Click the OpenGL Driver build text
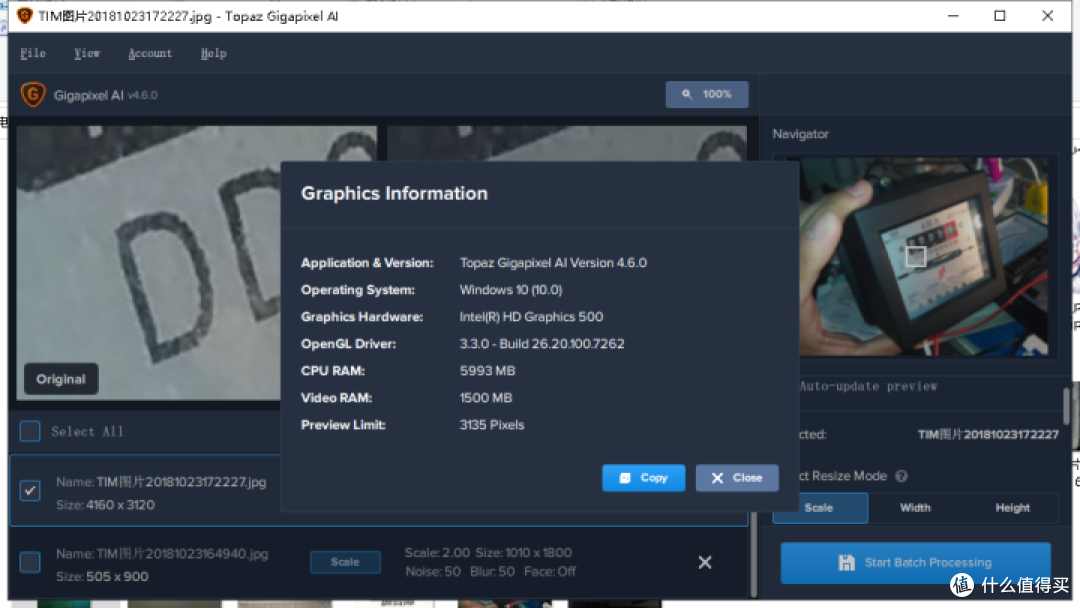The image size is (1080, 608). [542, 344]
